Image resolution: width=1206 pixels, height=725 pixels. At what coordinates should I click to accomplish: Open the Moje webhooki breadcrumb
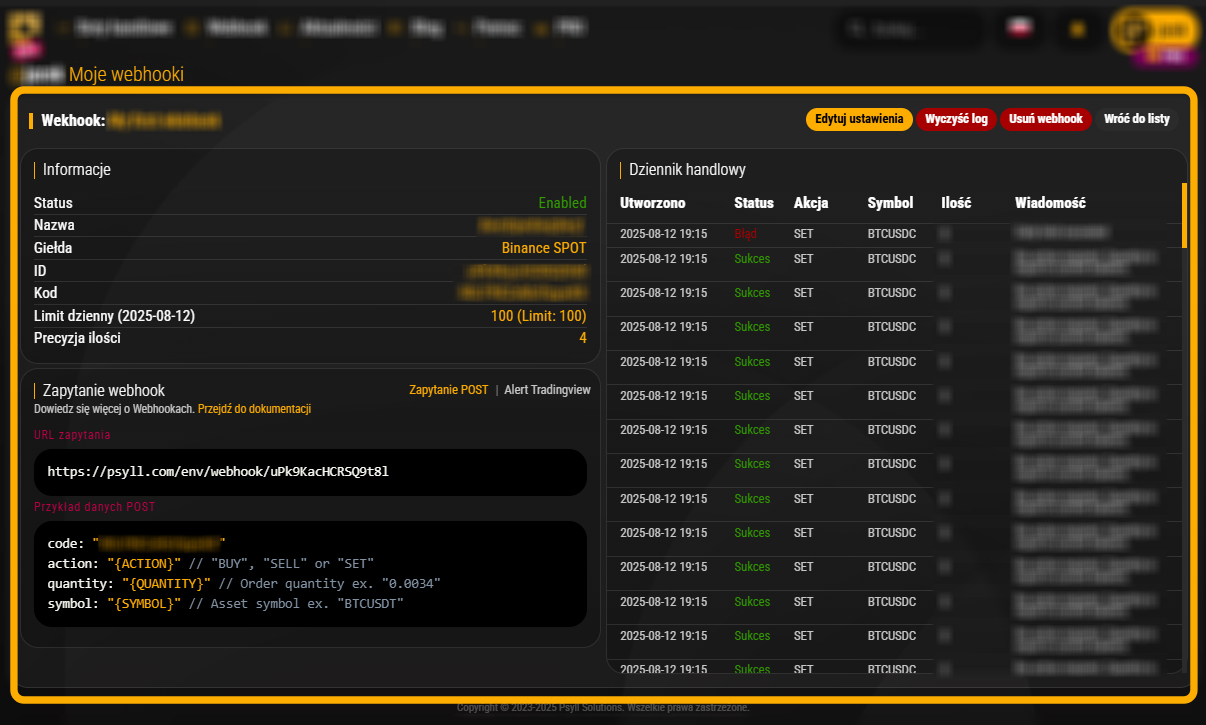point(126,74)
